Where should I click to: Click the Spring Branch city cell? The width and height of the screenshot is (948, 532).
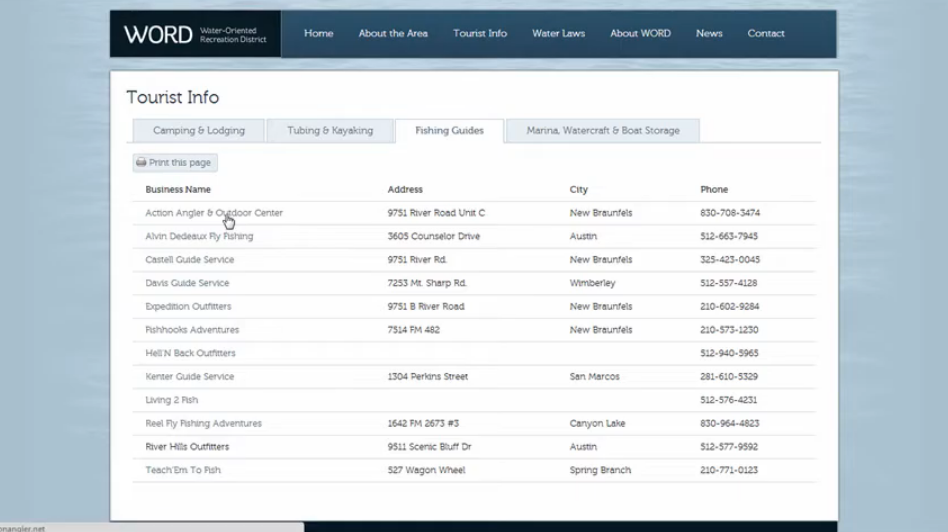[600, 470]
